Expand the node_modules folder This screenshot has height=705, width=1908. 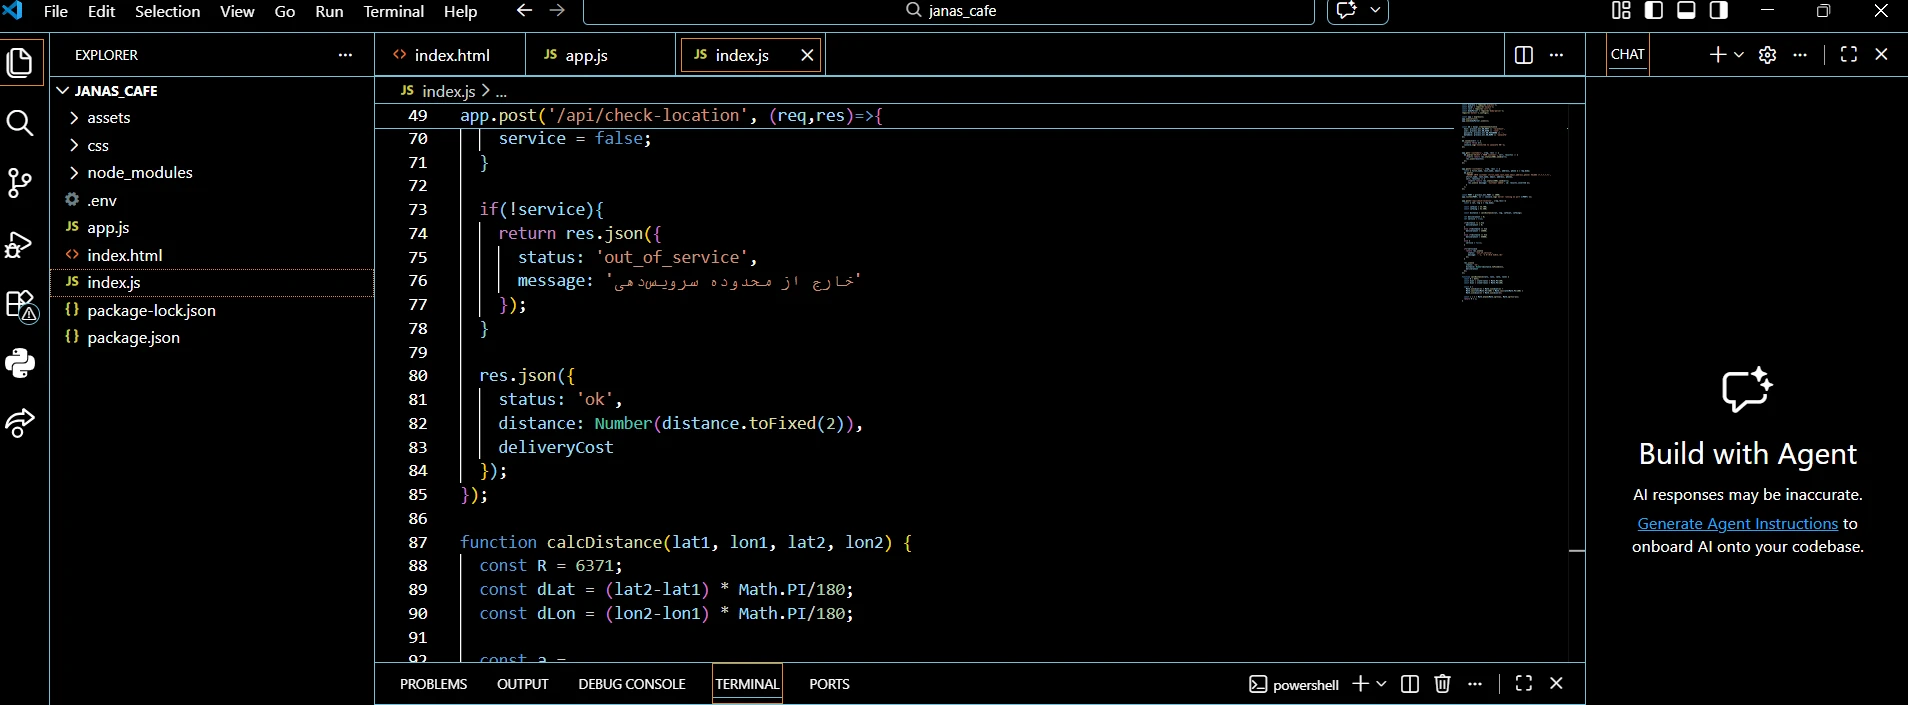[139, 173]
